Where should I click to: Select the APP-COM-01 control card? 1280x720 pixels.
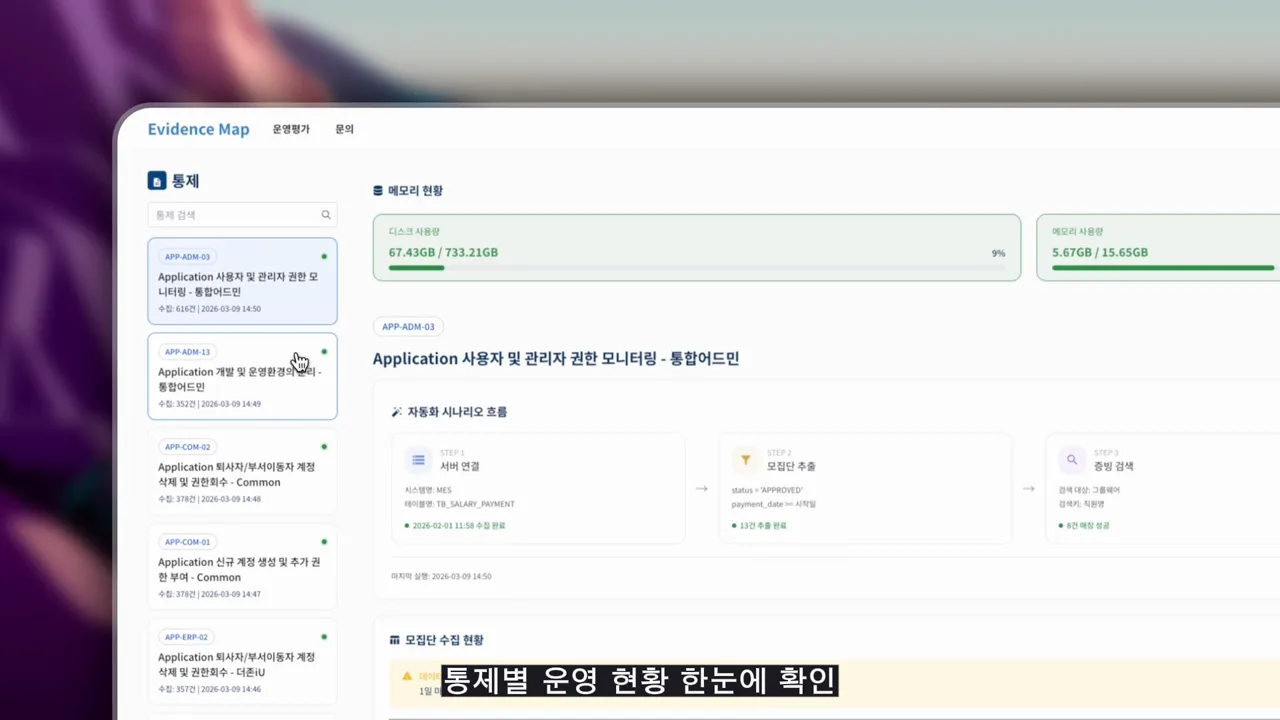pyautogui.click(x=242, y=566)
